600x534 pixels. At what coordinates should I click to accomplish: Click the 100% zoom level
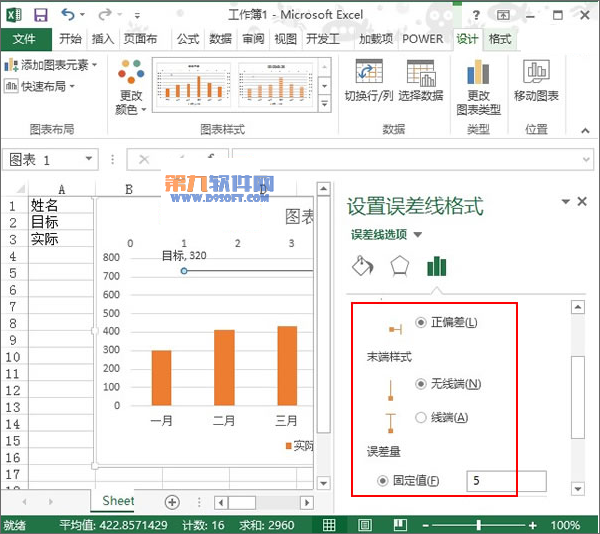565,525
